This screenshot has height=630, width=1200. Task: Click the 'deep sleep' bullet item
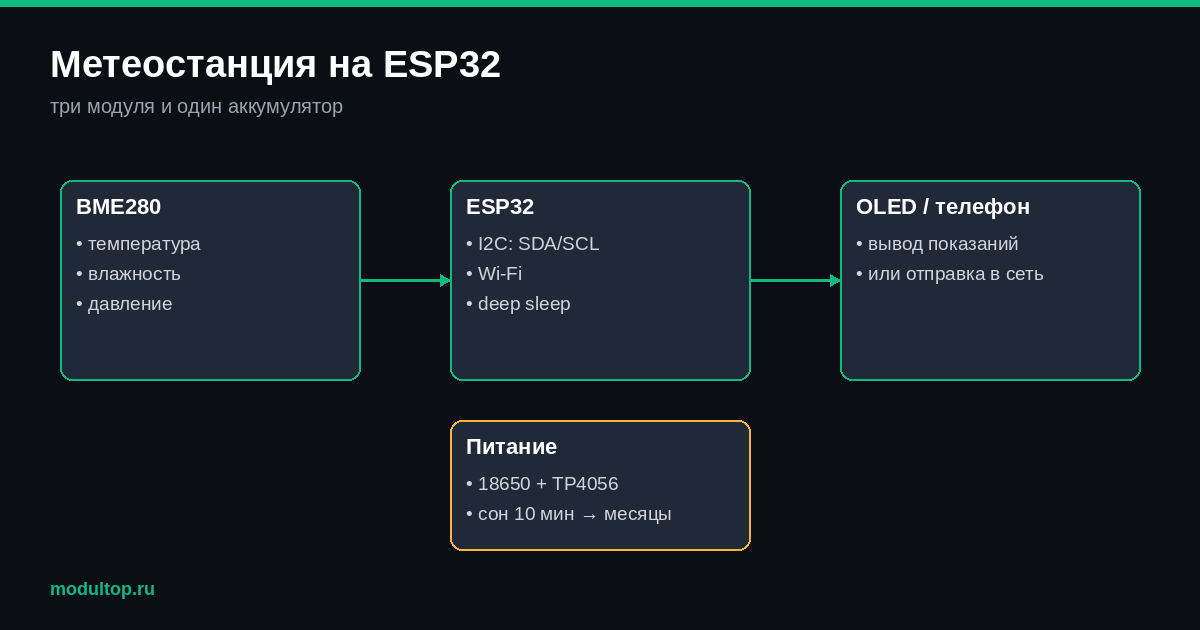(x=518, y=304)
